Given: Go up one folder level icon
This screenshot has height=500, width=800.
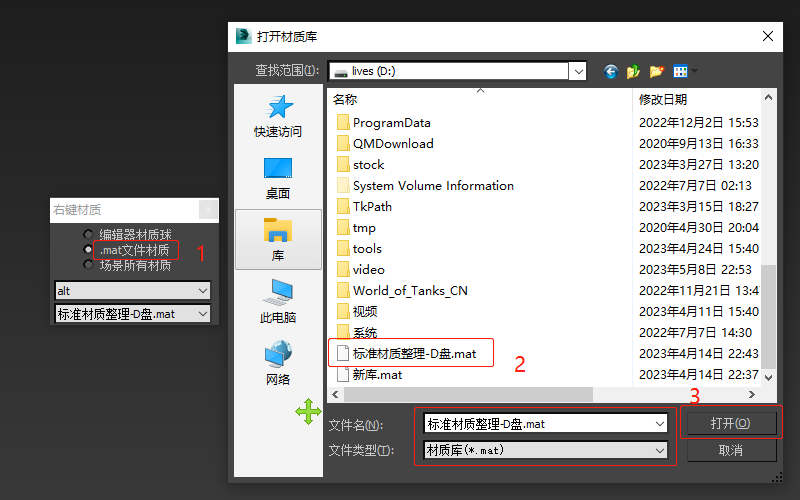Looking at the screenshot, I should pyautogui.click(x=633, y=71).
